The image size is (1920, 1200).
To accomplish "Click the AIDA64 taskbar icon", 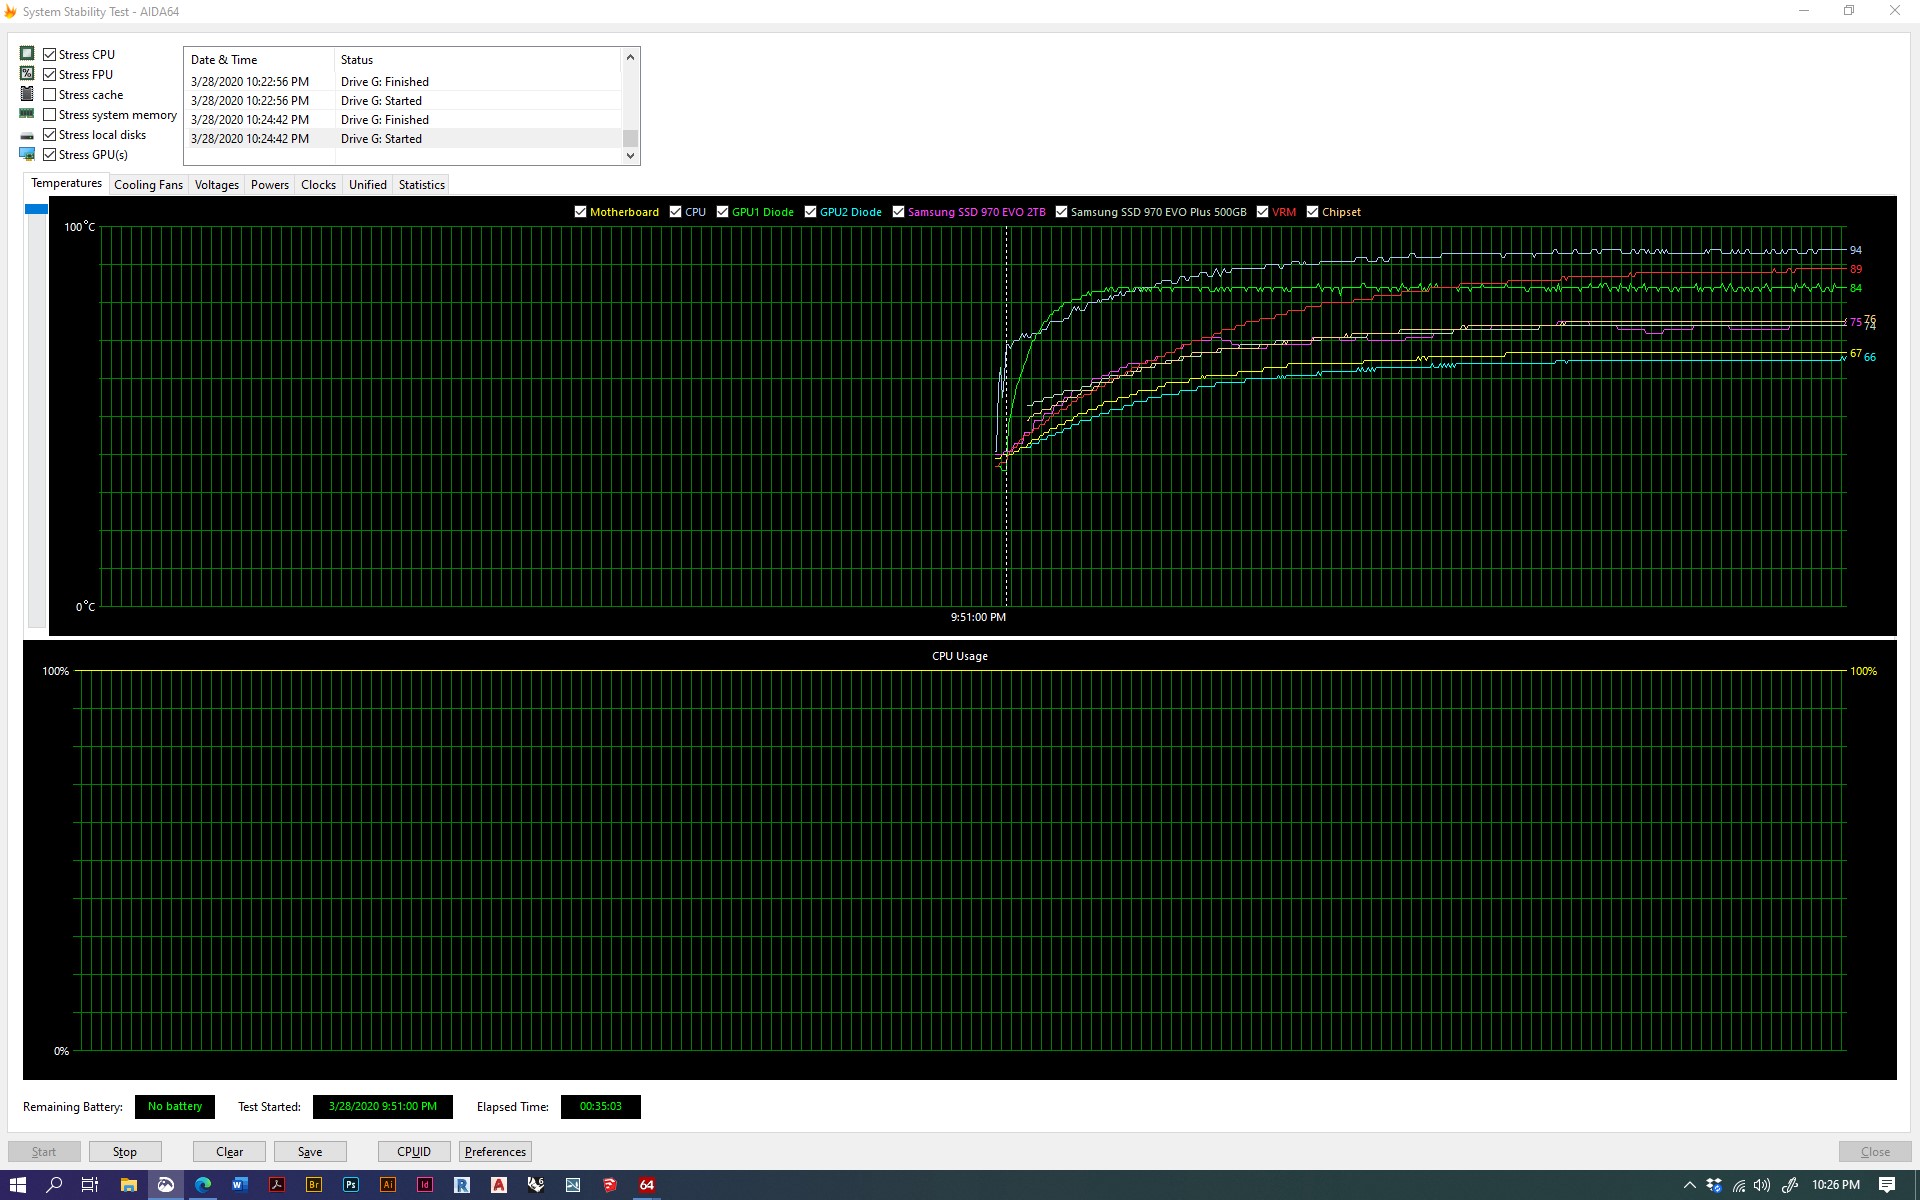I will tap(647, 1185).
